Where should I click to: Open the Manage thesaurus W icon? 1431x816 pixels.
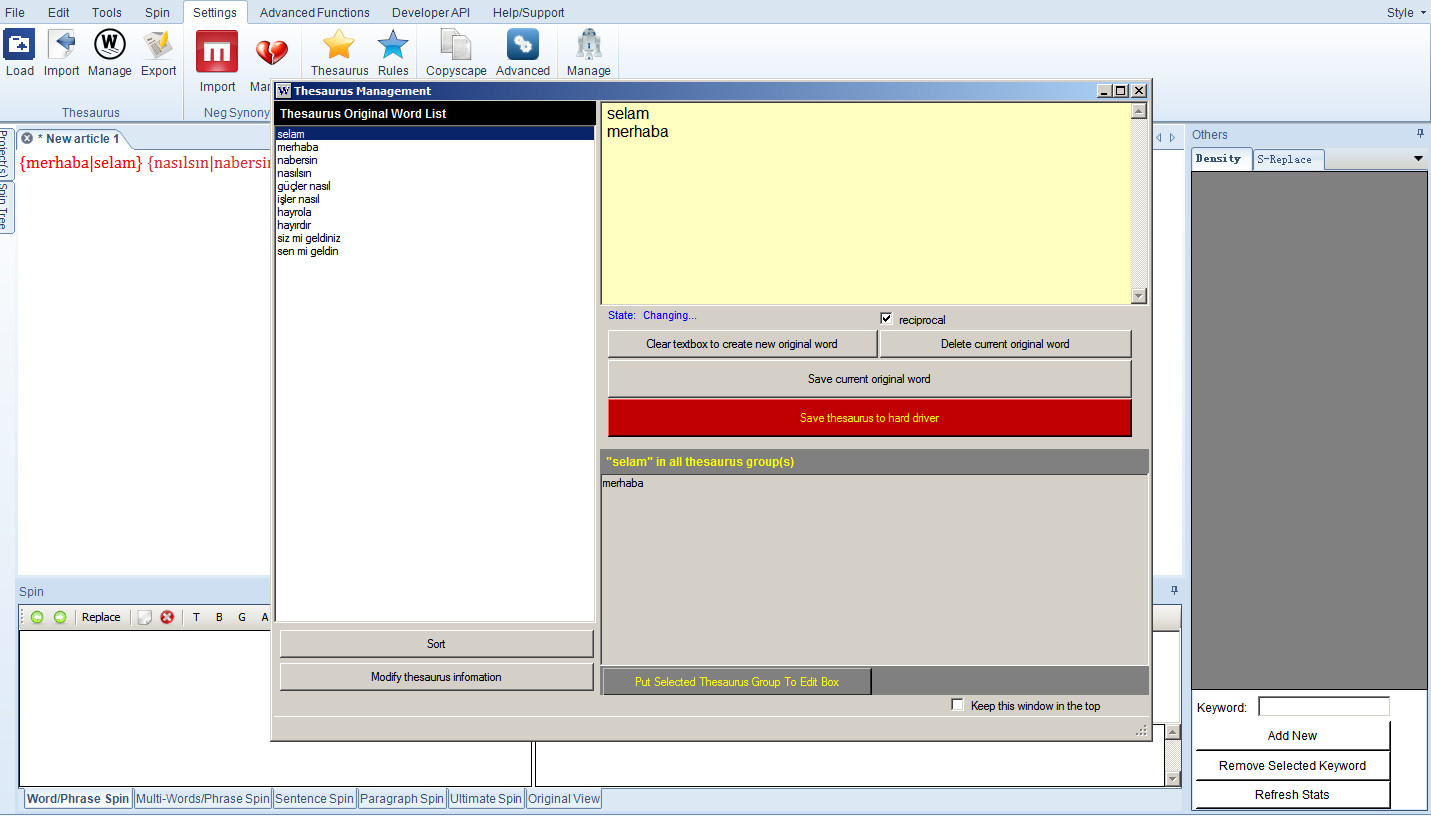(x=109, y=46)
